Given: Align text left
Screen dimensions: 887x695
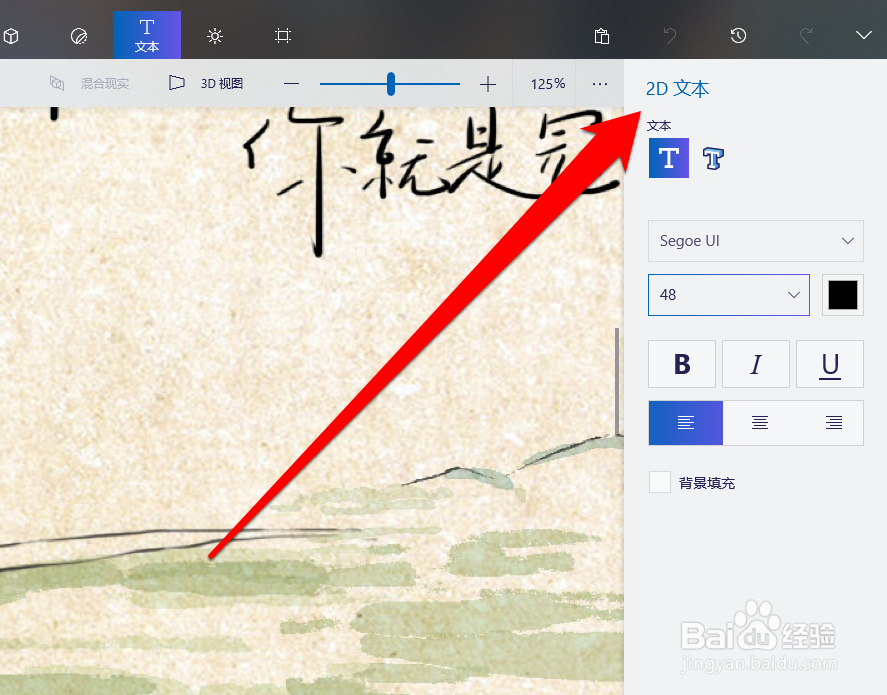Looking at the screenshot, I should (686, 423).
